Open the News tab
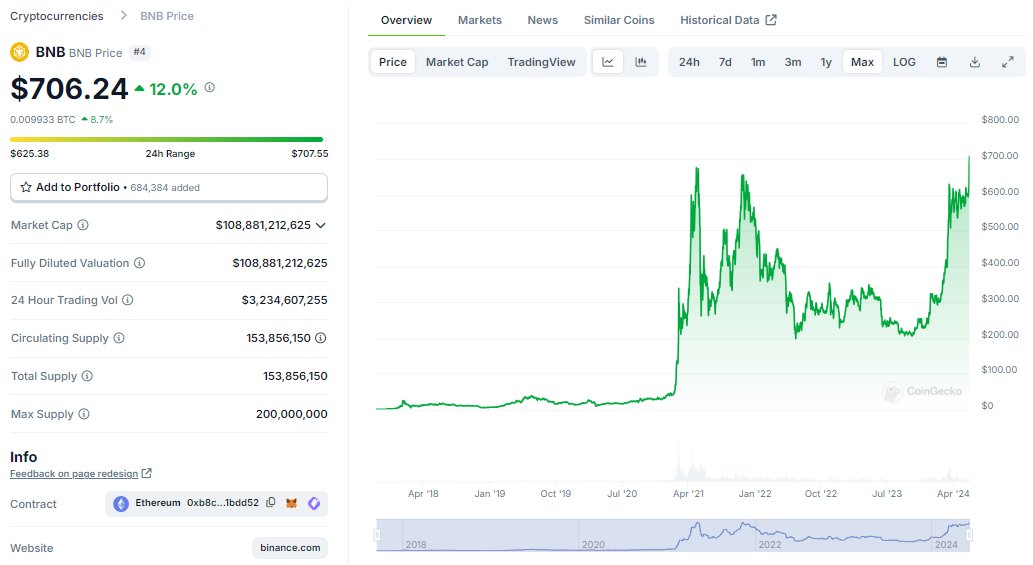 [x=543, y=20]
